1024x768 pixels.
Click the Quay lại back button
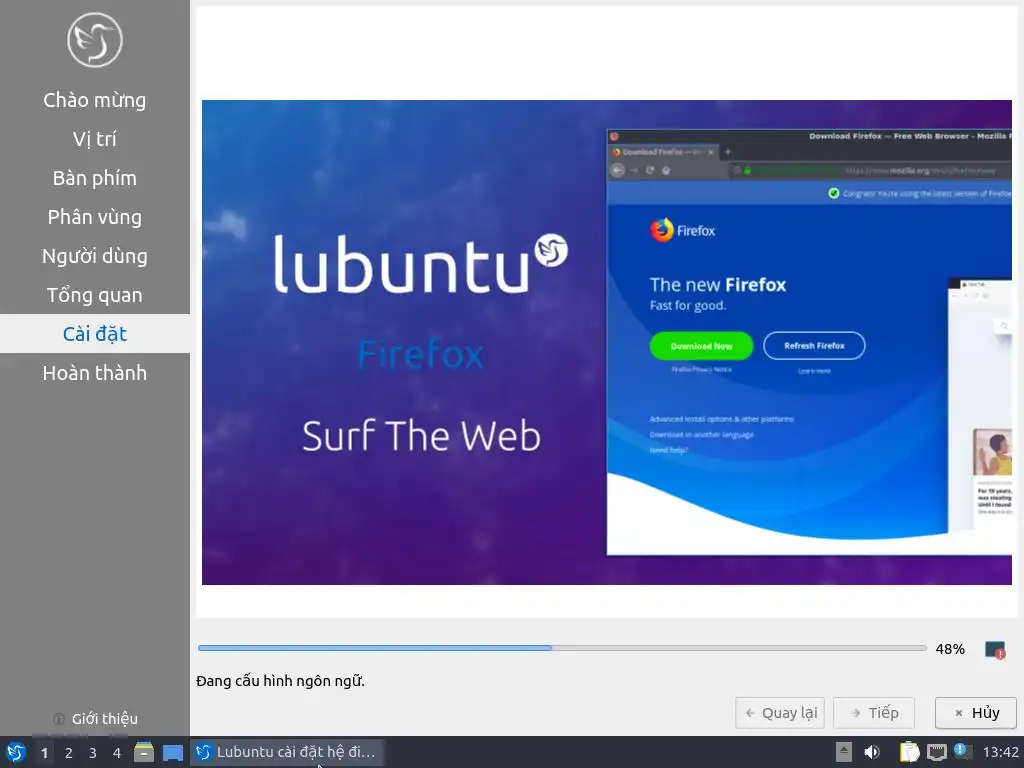(780, 713)
